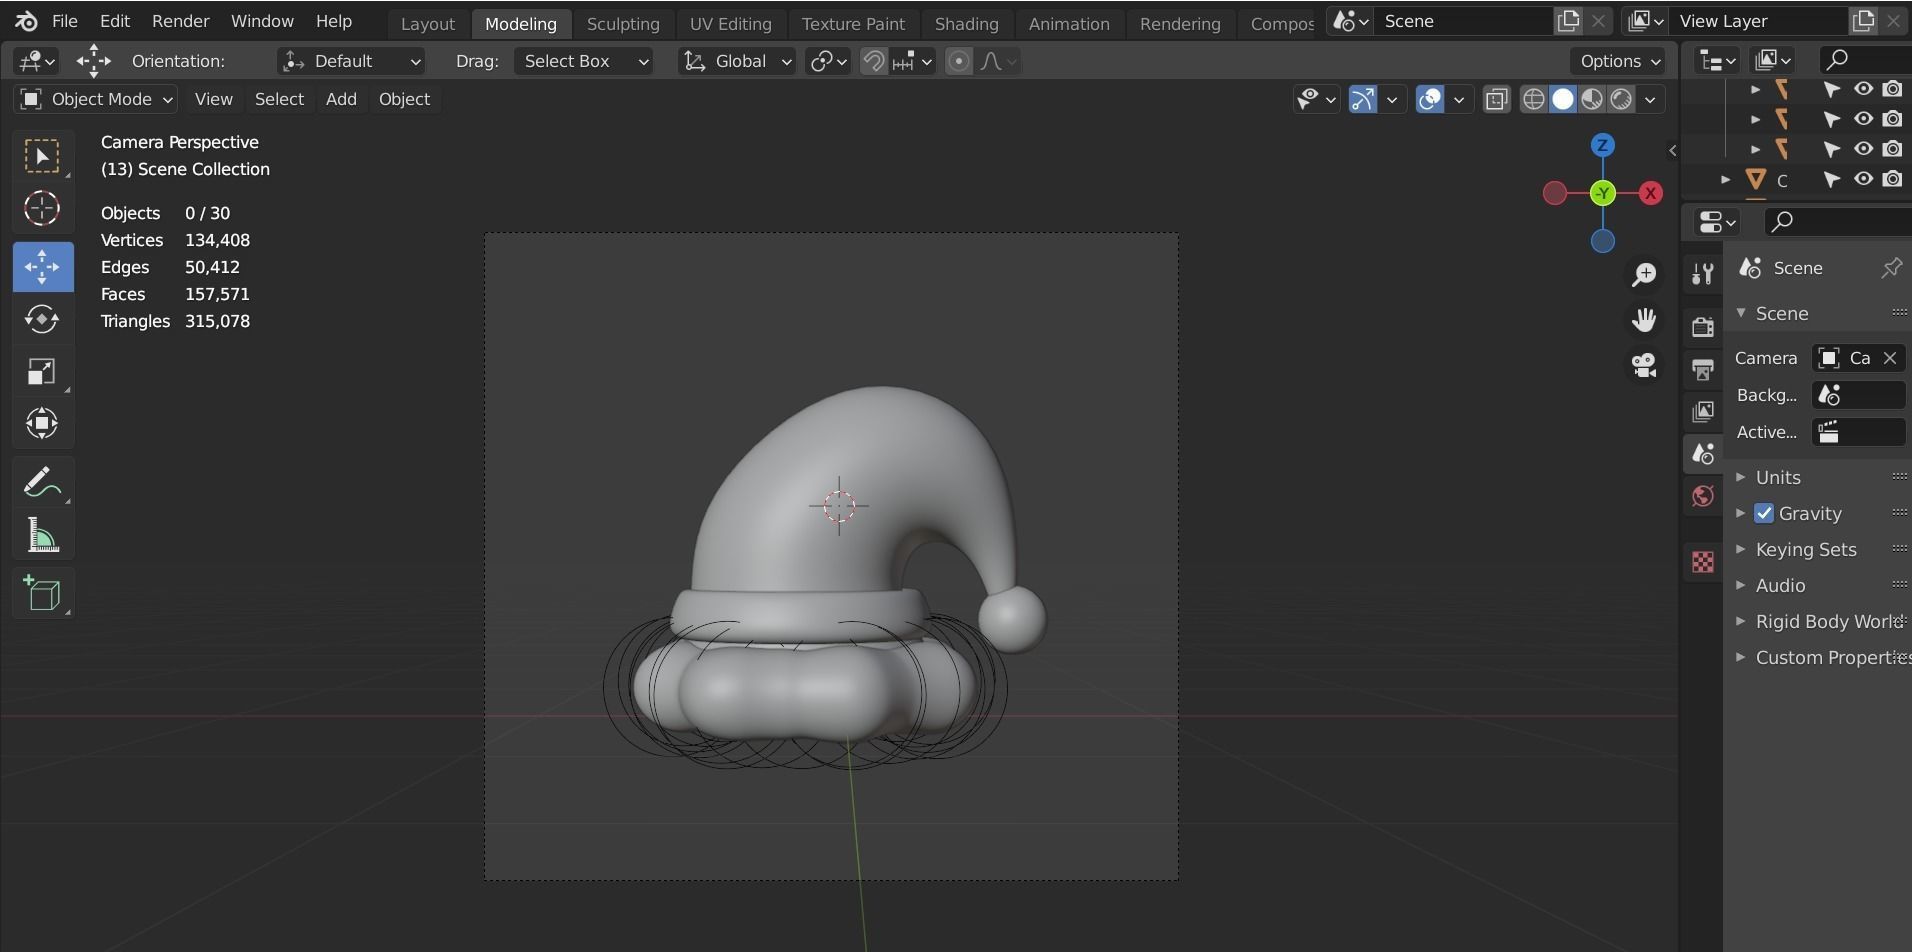Switch to wireframe viewport shading

[x=1533, y=99]
